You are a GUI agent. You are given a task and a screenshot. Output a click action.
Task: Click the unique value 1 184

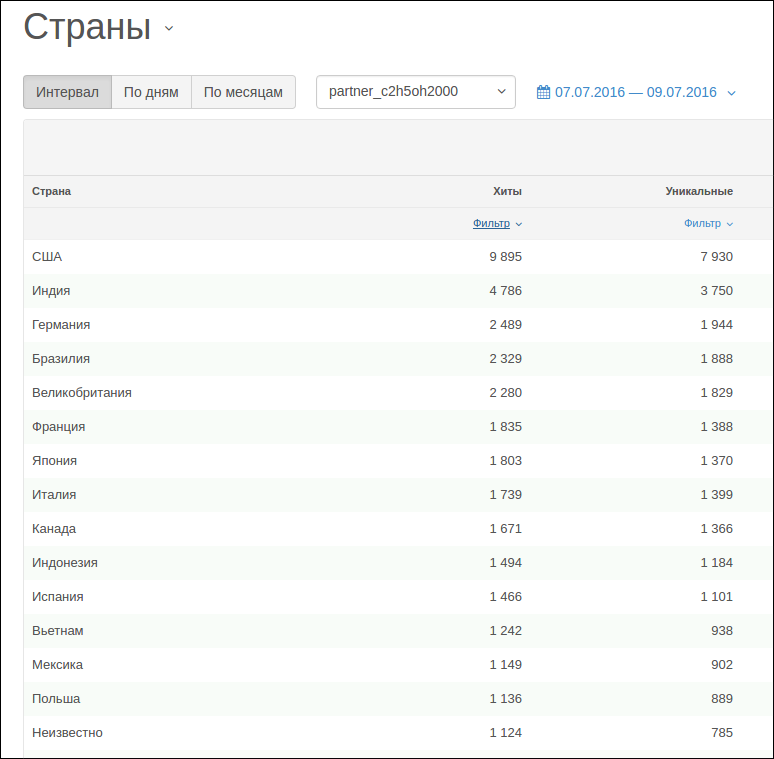[716, 563]
